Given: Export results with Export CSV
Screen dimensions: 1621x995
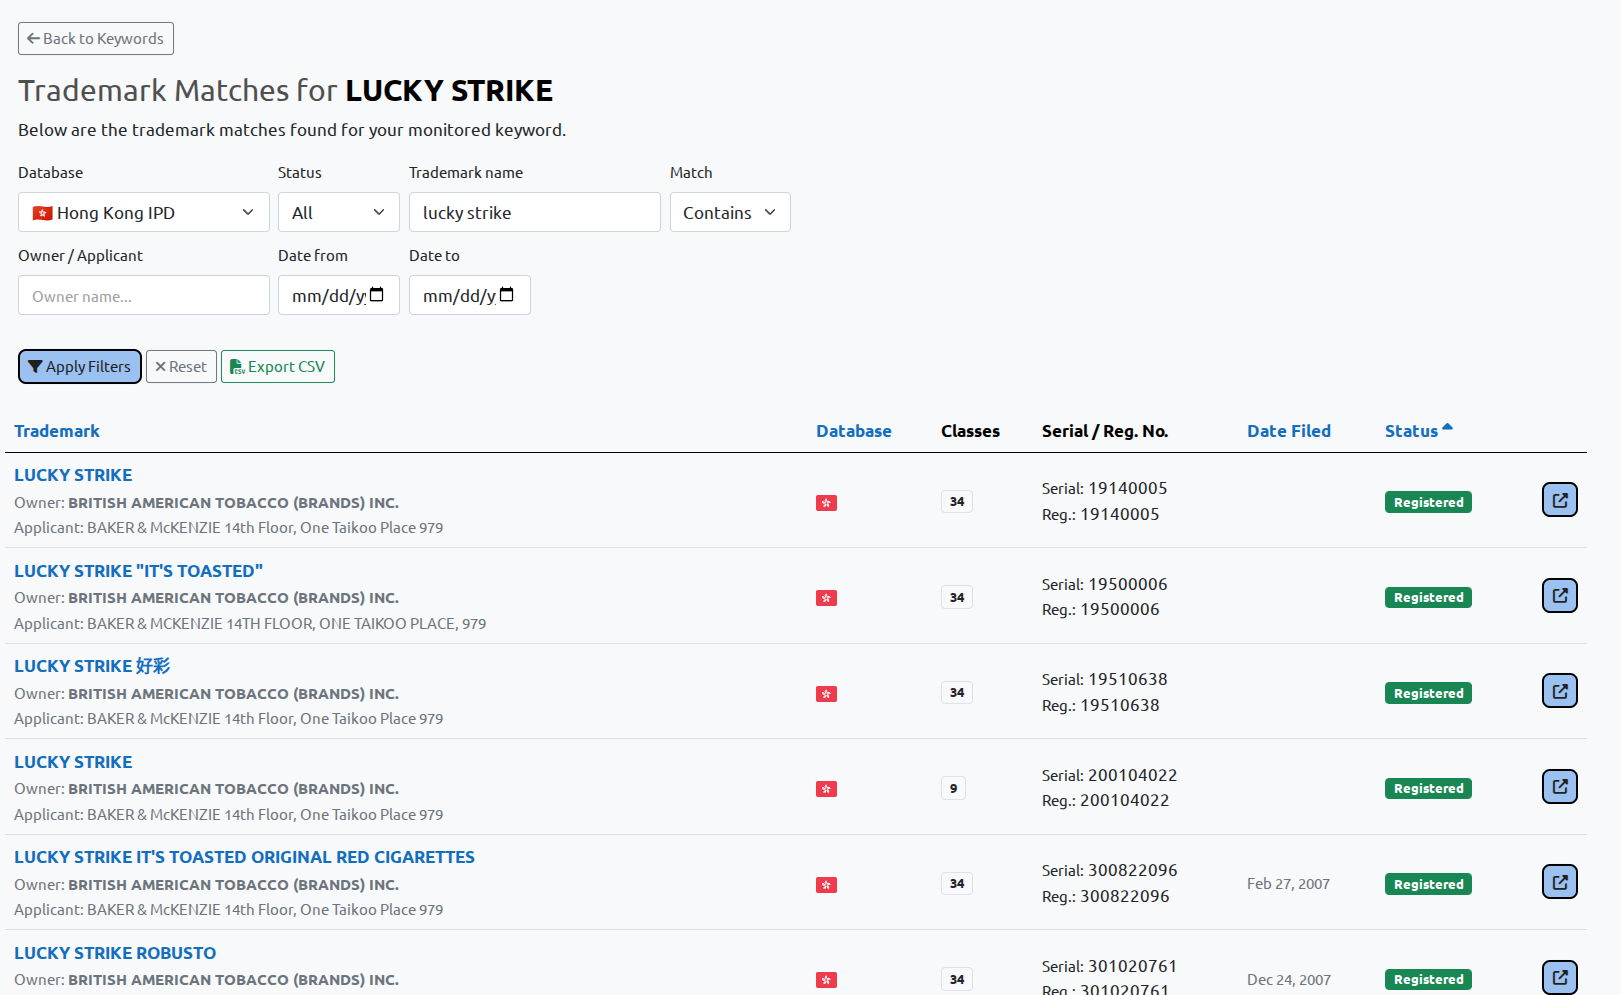Looking at the screenshot, I should click(278, 367).
